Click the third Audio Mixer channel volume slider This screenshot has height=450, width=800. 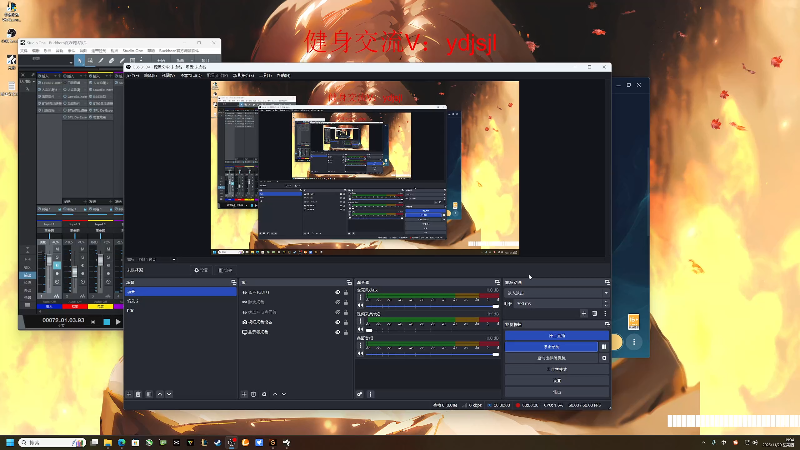433,354
